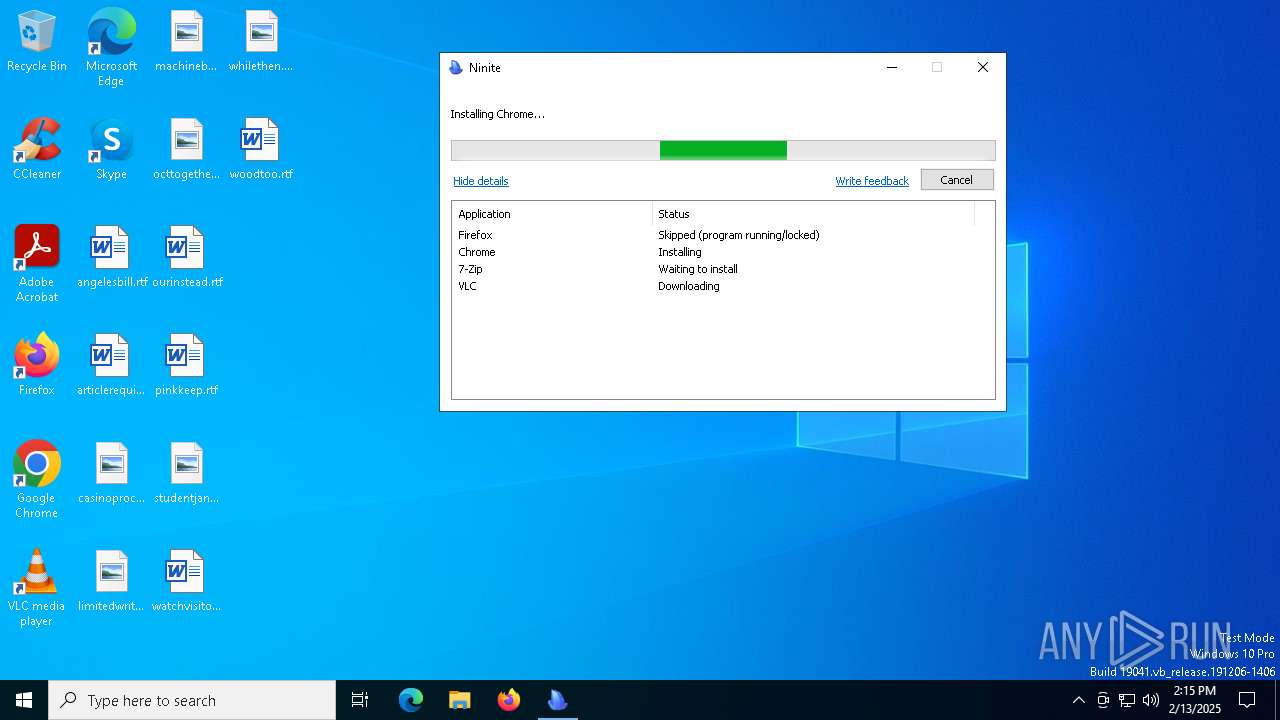Select the woodtoo.rtf document
Image resolution: width=1280 pixels, height=720 pixels.
pos(261,150)
